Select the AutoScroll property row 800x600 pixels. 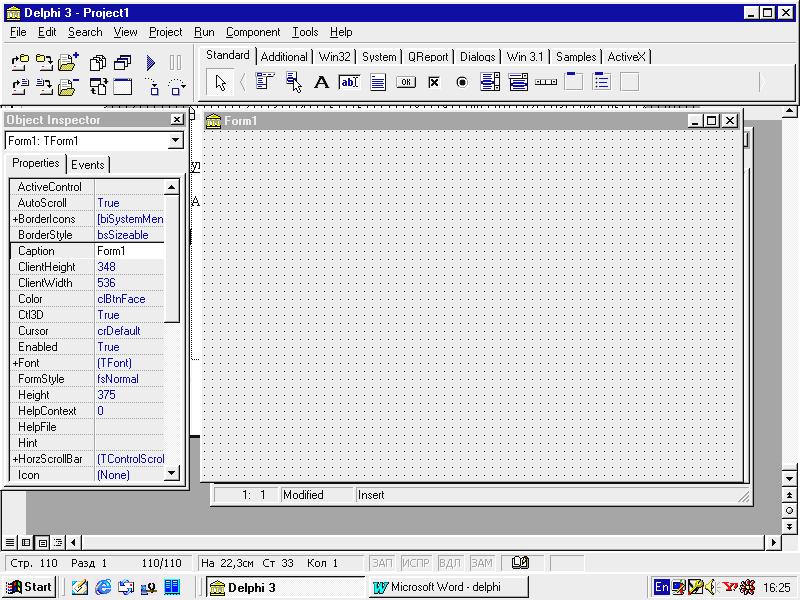tap(87, 203)
